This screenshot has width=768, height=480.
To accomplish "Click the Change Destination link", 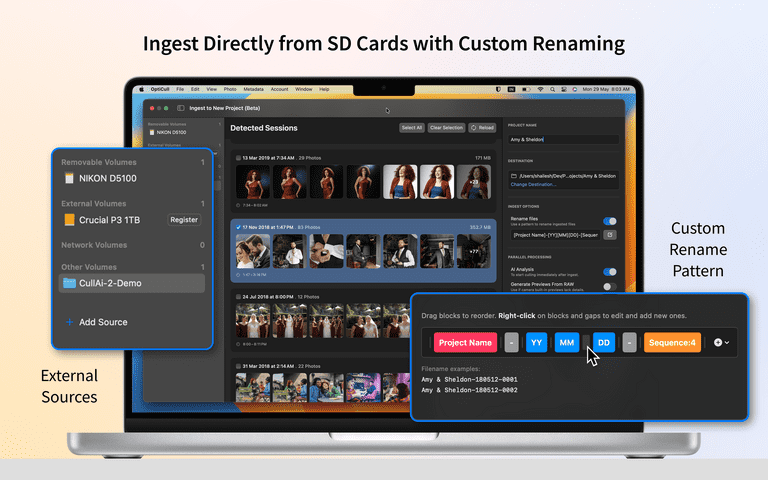I will 533,185.
